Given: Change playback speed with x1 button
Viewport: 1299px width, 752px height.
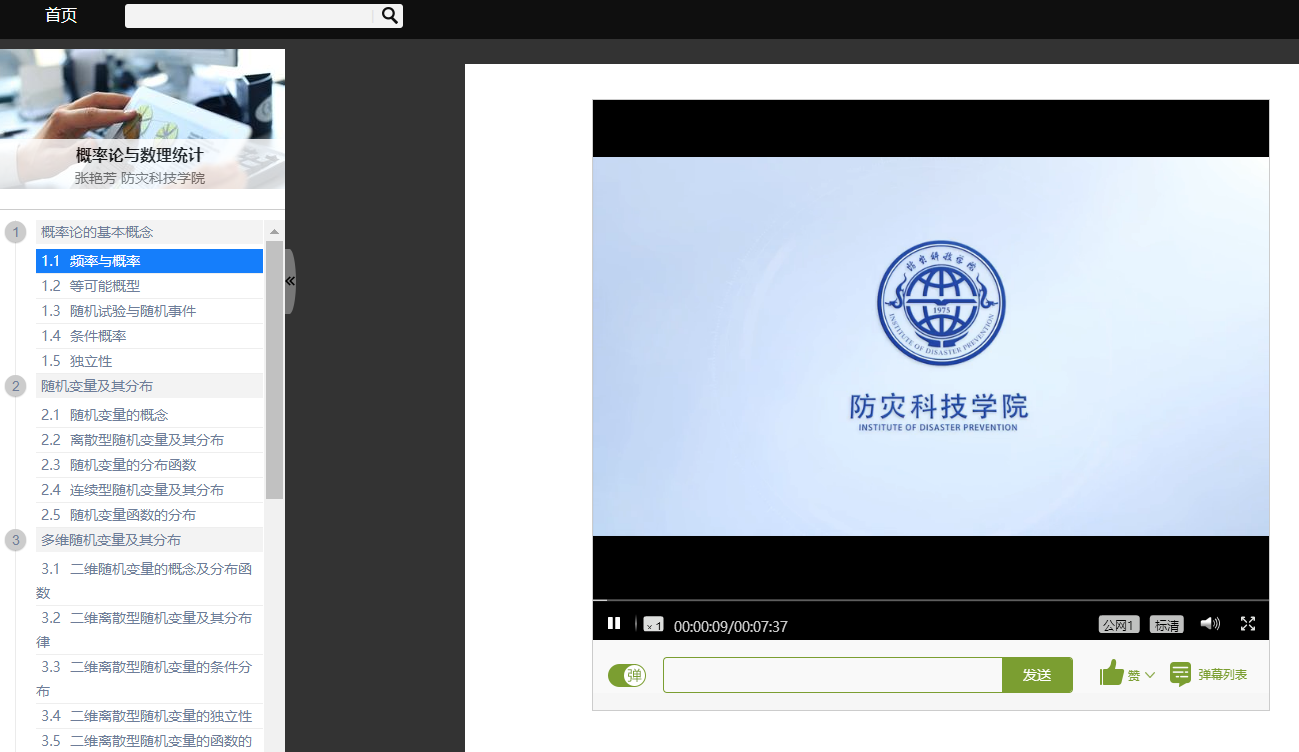Looking at the screenshot, I should tap(653, 624).
